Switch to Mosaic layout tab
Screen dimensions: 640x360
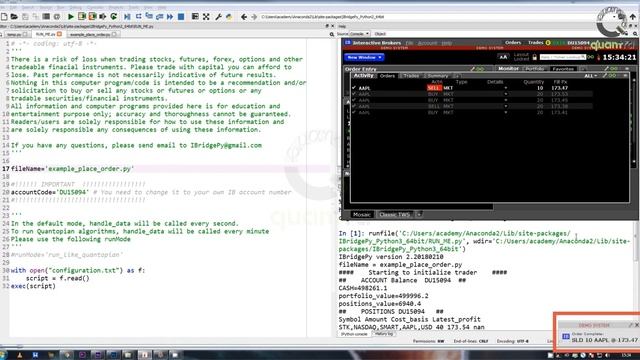[362, 214]
